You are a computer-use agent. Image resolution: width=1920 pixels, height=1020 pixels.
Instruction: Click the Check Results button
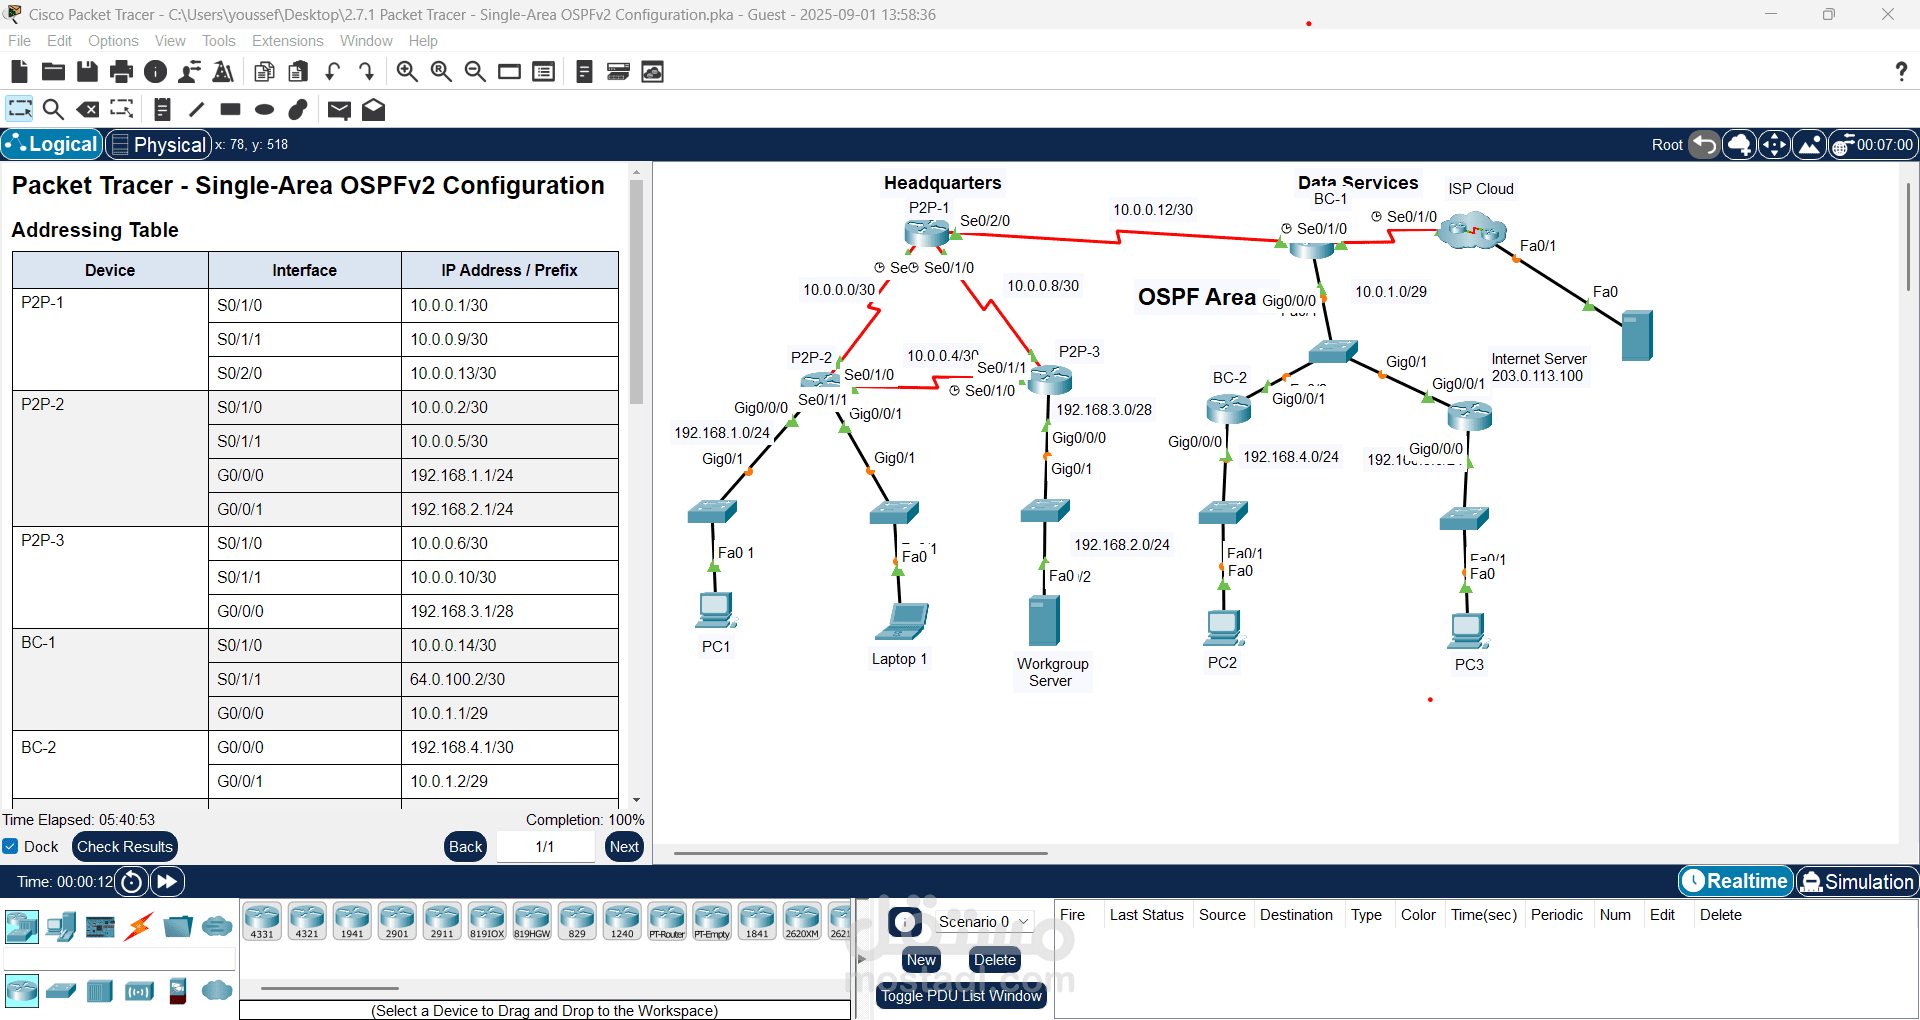pos(125,846)
